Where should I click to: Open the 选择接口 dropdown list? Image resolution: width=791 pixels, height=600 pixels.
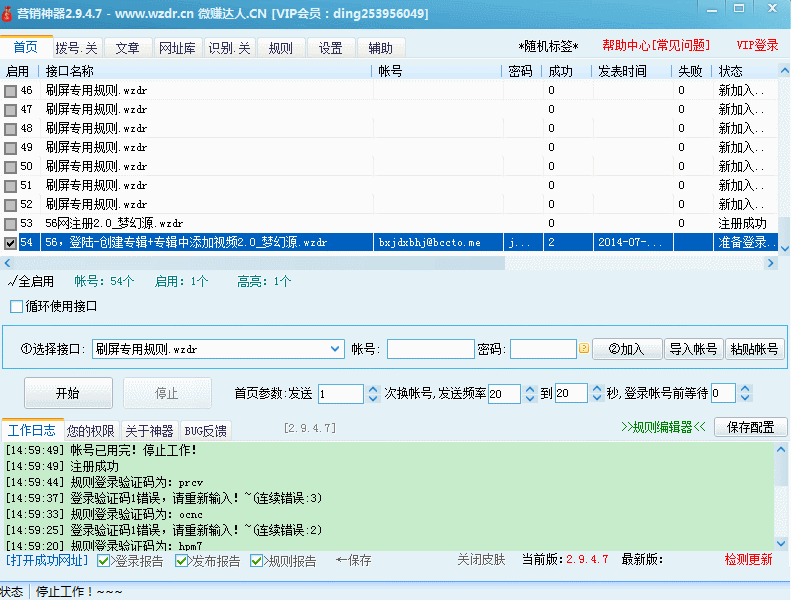tap(335, 349)
